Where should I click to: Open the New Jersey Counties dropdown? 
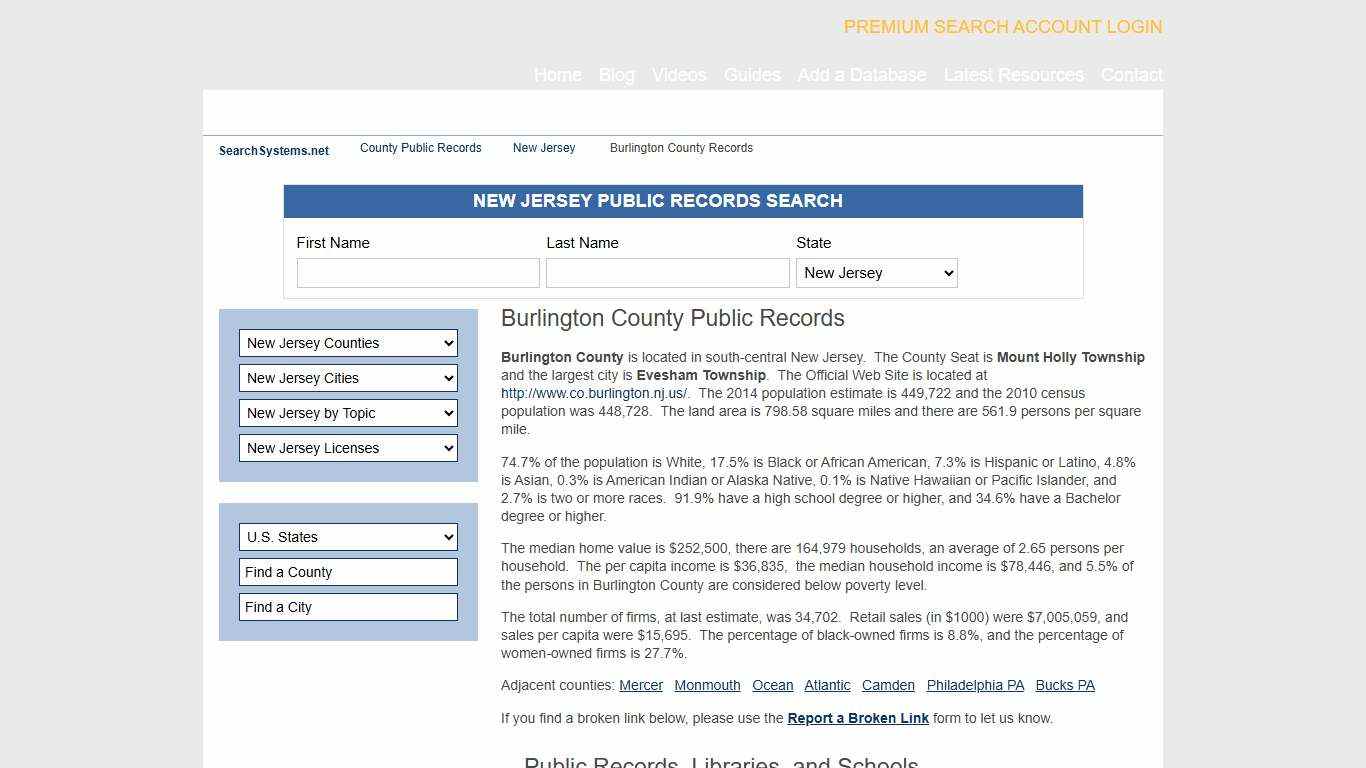[348, 343]
